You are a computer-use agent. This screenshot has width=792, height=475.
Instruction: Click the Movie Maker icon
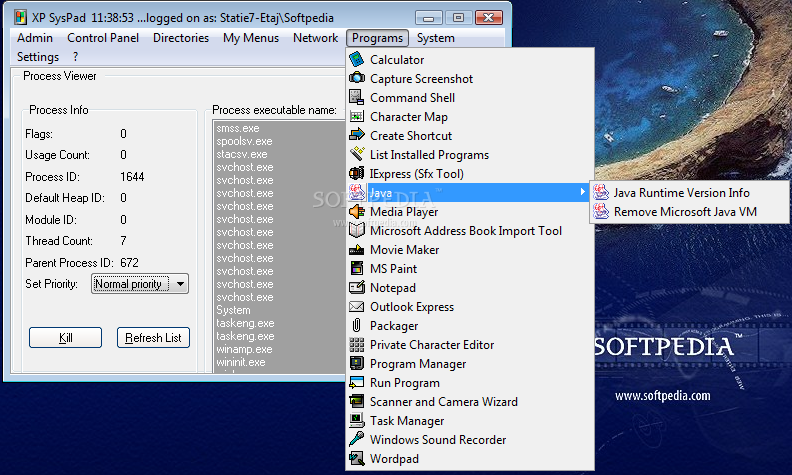tap(357, 250)
